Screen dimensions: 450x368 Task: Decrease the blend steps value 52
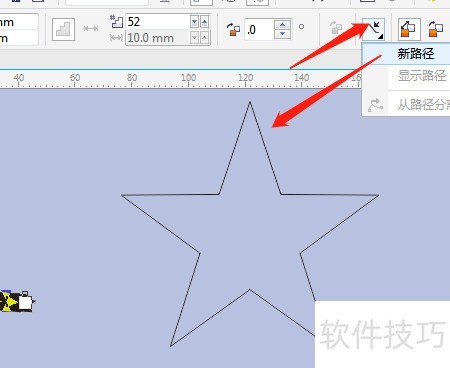(194, 22)
